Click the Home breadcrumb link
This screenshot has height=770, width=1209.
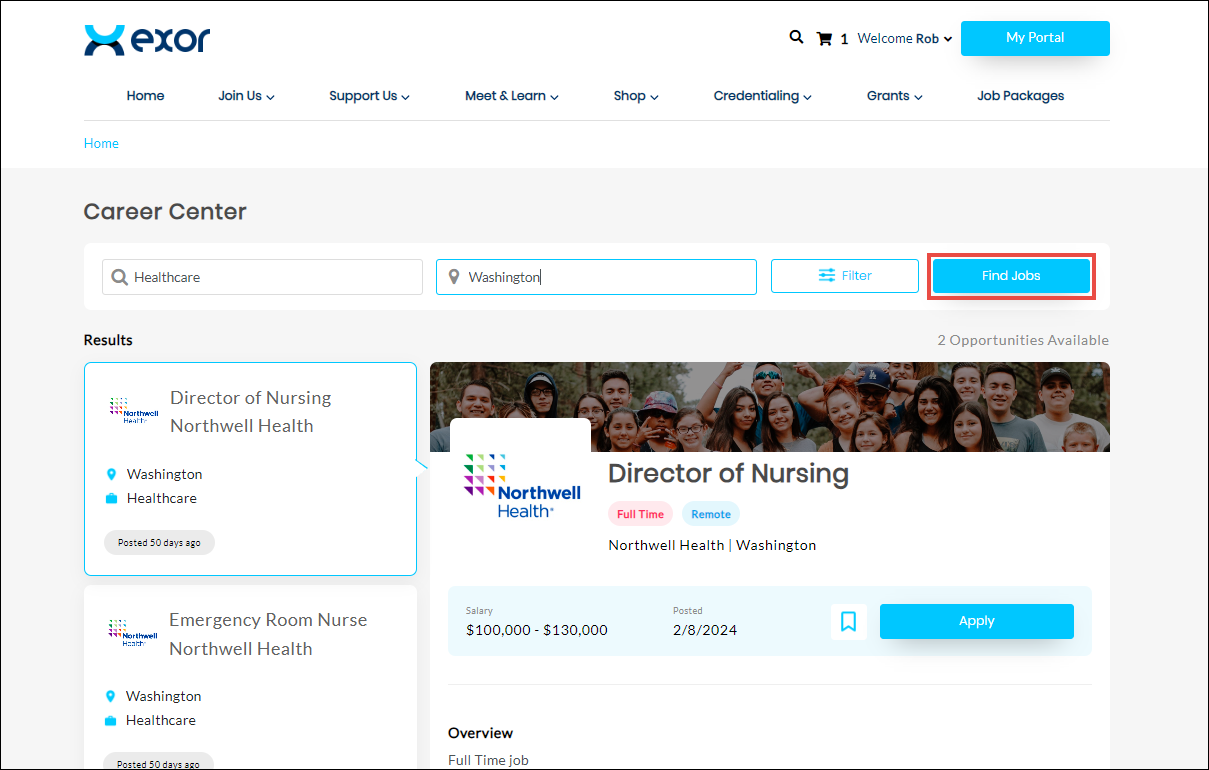pyautogui.click(x=101, y=143)
